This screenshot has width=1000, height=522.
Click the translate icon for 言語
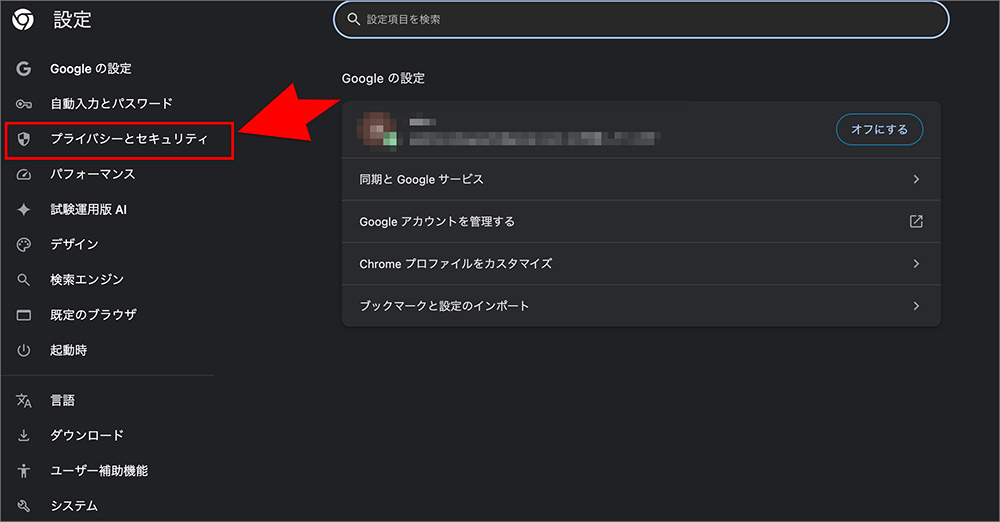24,401
